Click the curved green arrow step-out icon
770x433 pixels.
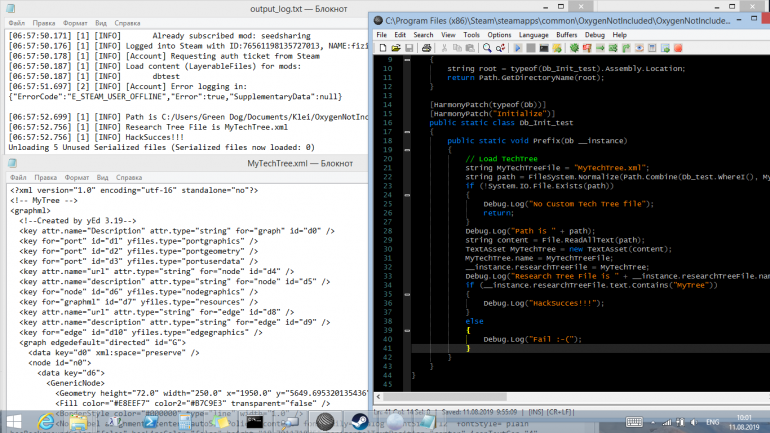tap(626, 48)
